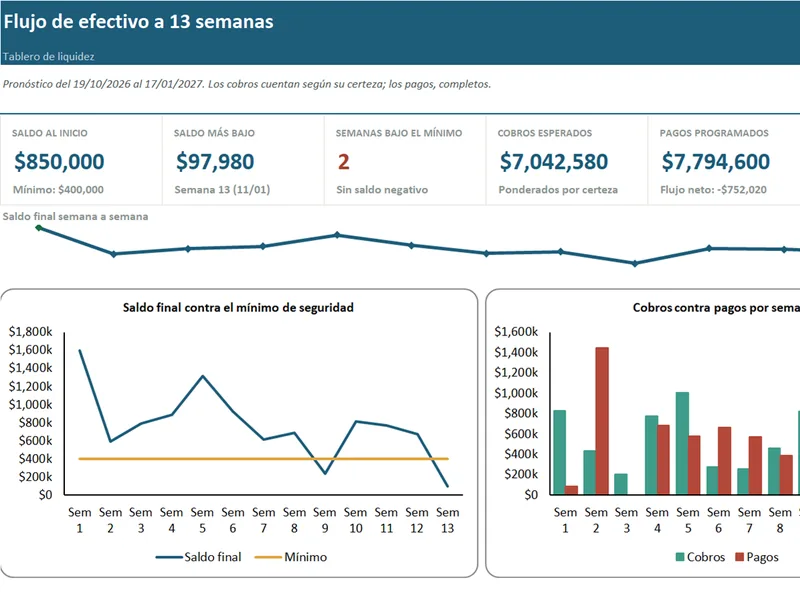
Task: Click the 'Mínimo: $400,000' note
Action: (58, 190)
